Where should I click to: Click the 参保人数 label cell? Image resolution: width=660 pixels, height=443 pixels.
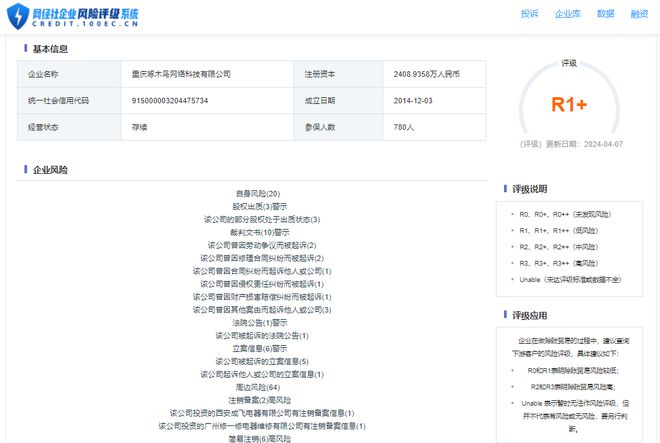tap(338, 127)
